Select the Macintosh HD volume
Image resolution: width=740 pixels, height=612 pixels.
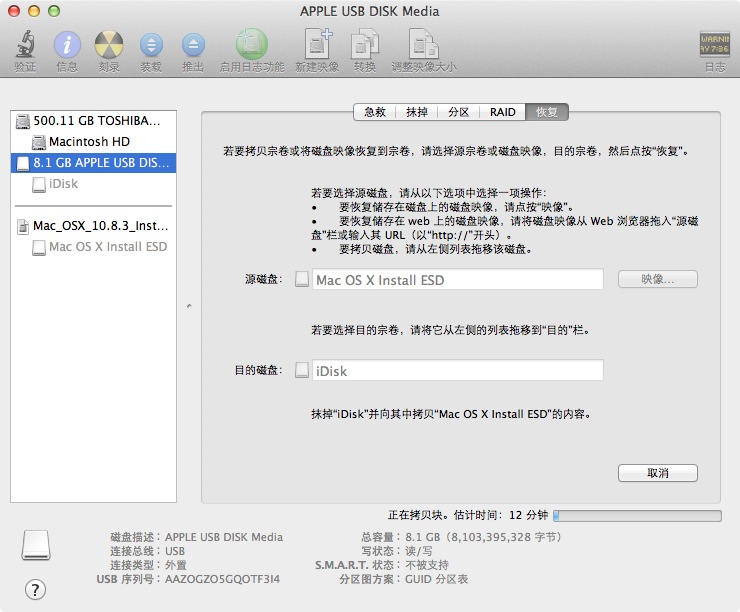coord(93,142)
